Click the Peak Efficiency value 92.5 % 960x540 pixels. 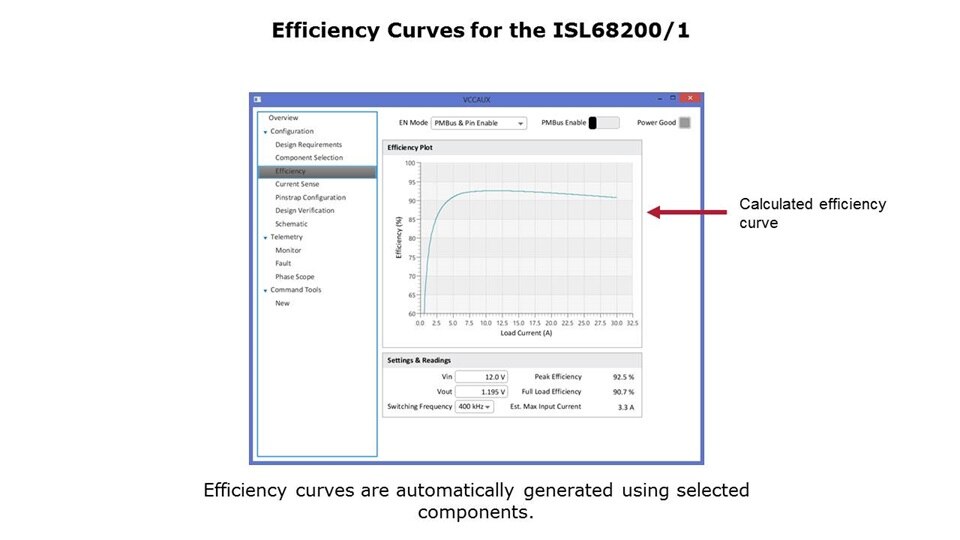click(623, 377)
